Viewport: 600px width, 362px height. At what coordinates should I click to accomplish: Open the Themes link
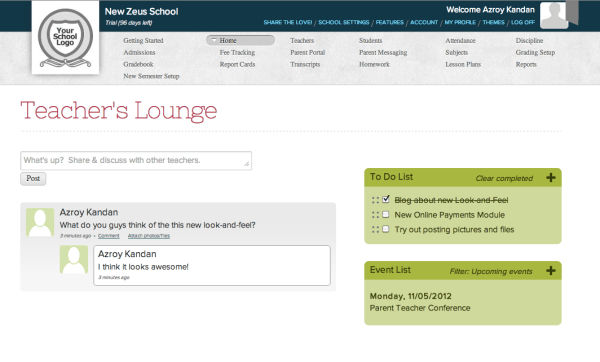tap(494, 23)
